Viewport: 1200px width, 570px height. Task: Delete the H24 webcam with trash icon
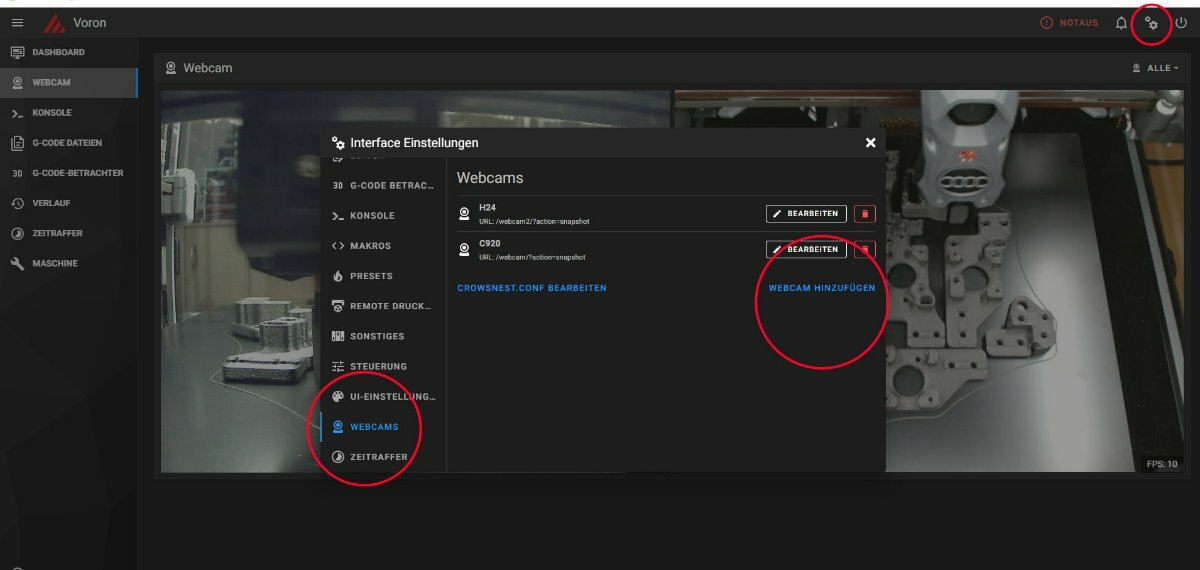[x=865, y=213]
